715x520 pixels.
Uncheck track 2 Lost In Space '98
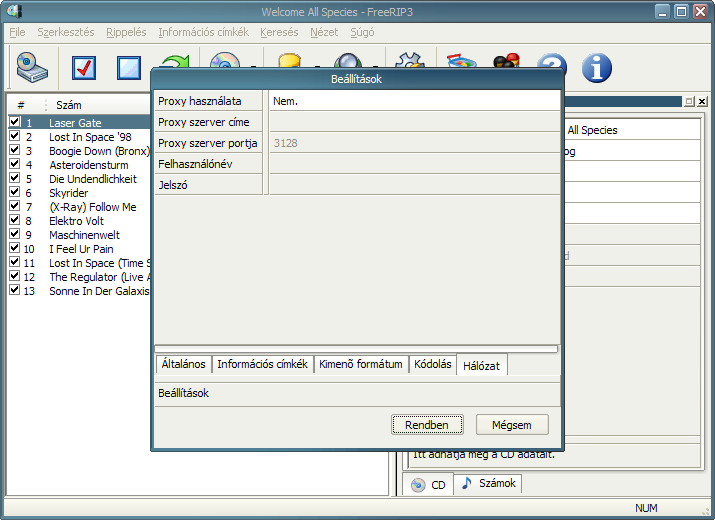pyautogui.click(x=15, y=136)
